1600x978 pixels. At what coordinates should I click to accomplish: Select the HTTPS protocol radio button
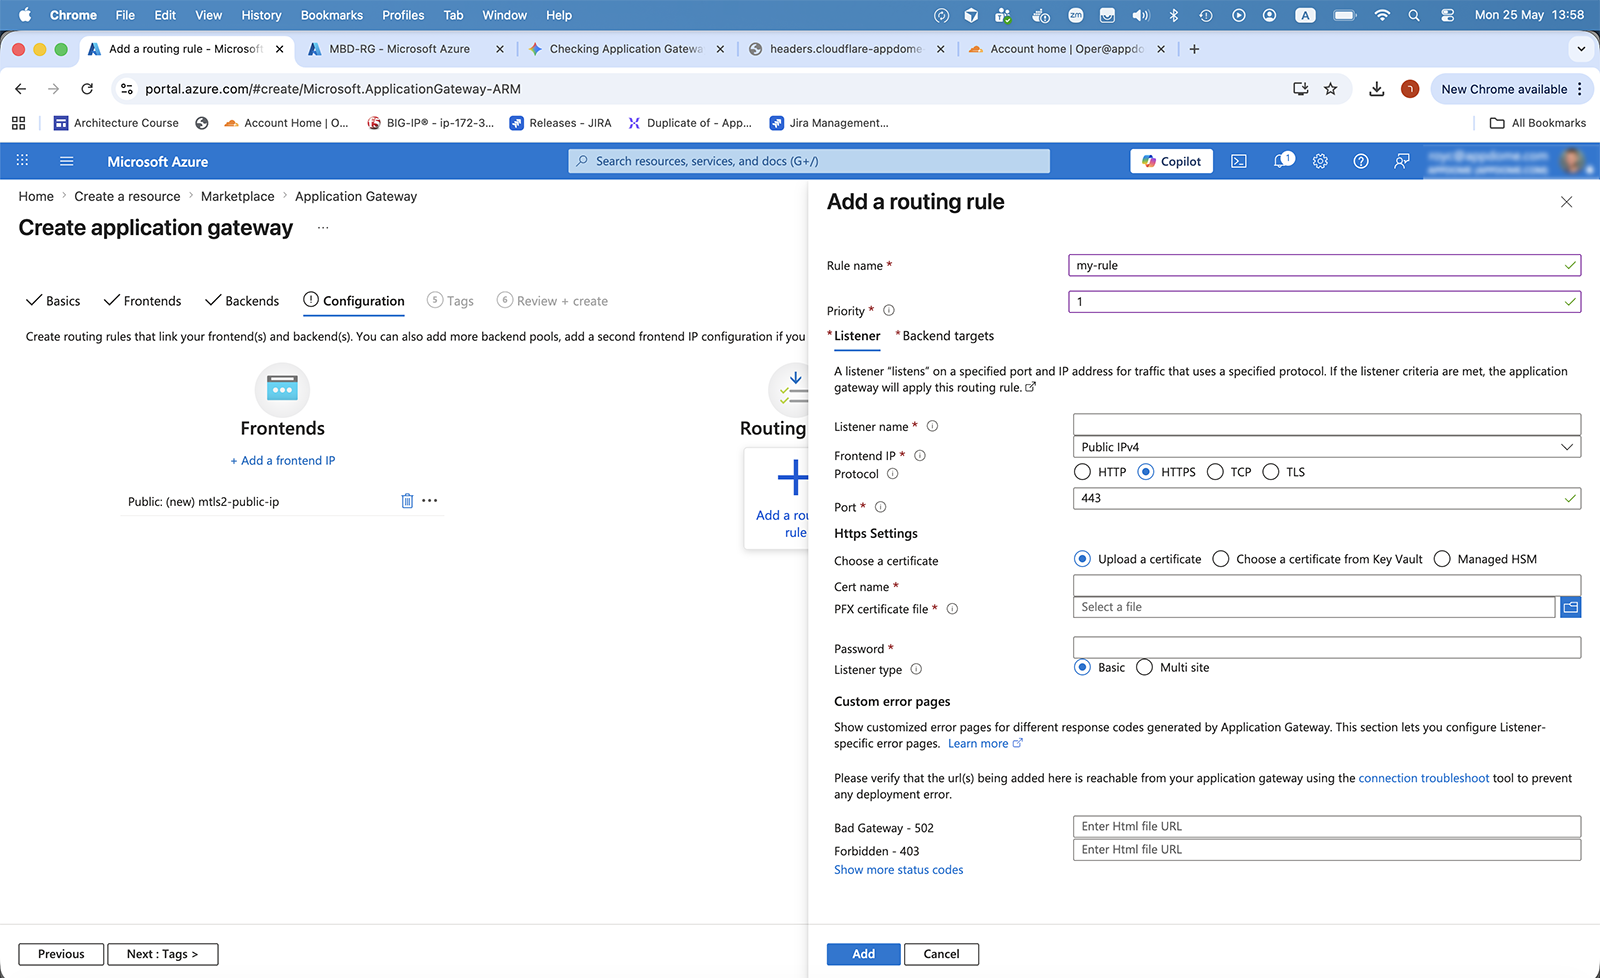click(x=1146, y=472)
